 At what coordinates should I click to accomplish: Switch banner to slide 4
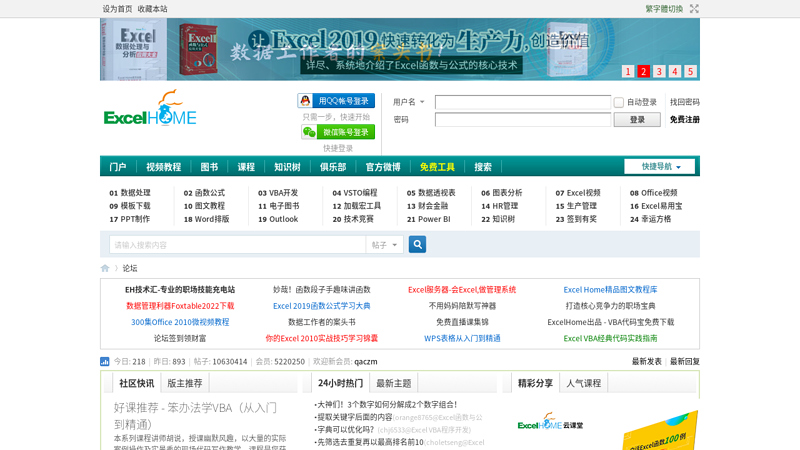pos(674,71)
